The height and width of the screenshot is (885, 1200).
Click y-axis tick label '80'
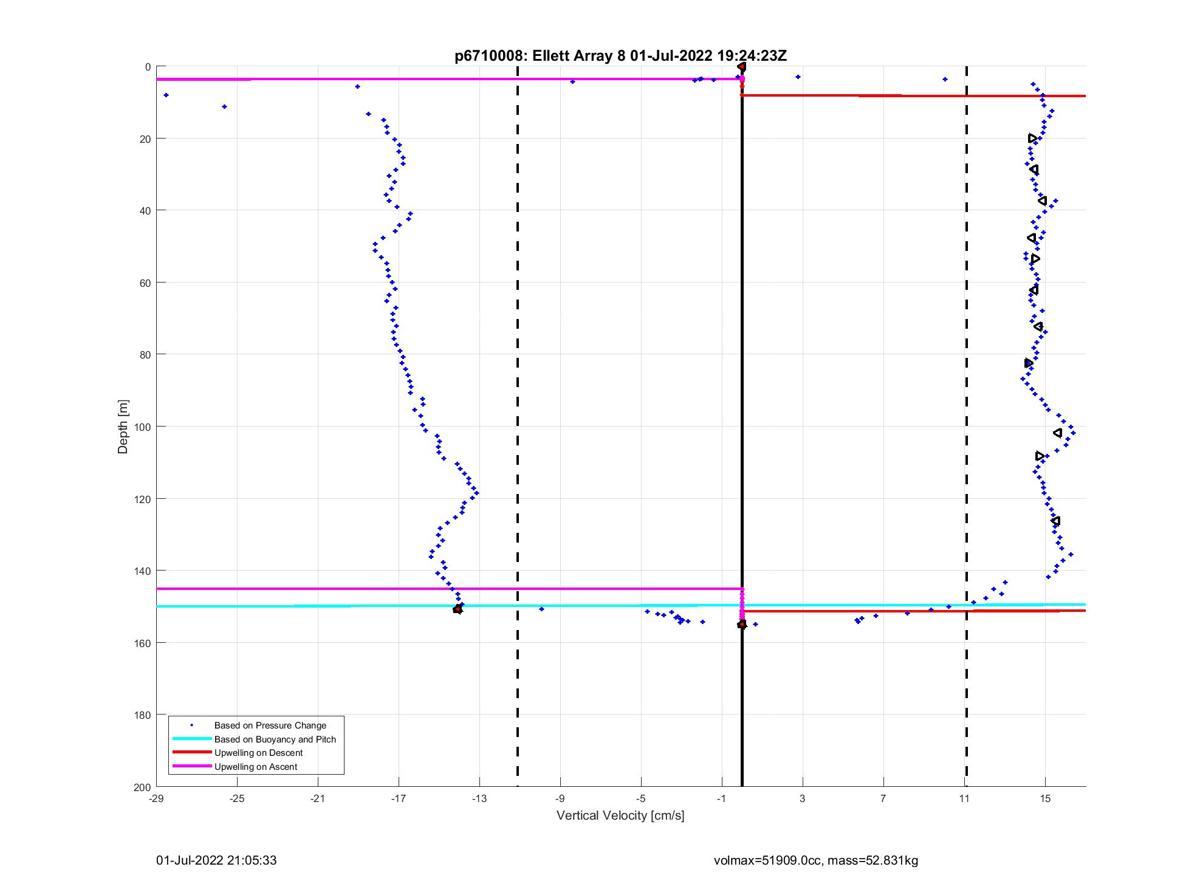point(145,355)
